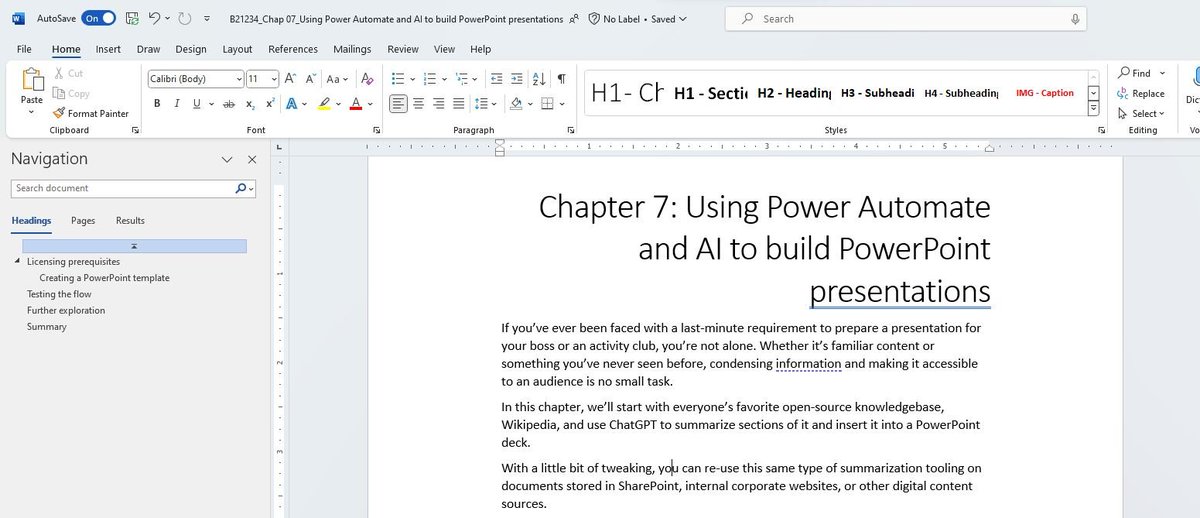Image resolution: width=1200 pixels, height=518 pixels.
Task: Click the Undo arrow icon
Action: [154, 18]
